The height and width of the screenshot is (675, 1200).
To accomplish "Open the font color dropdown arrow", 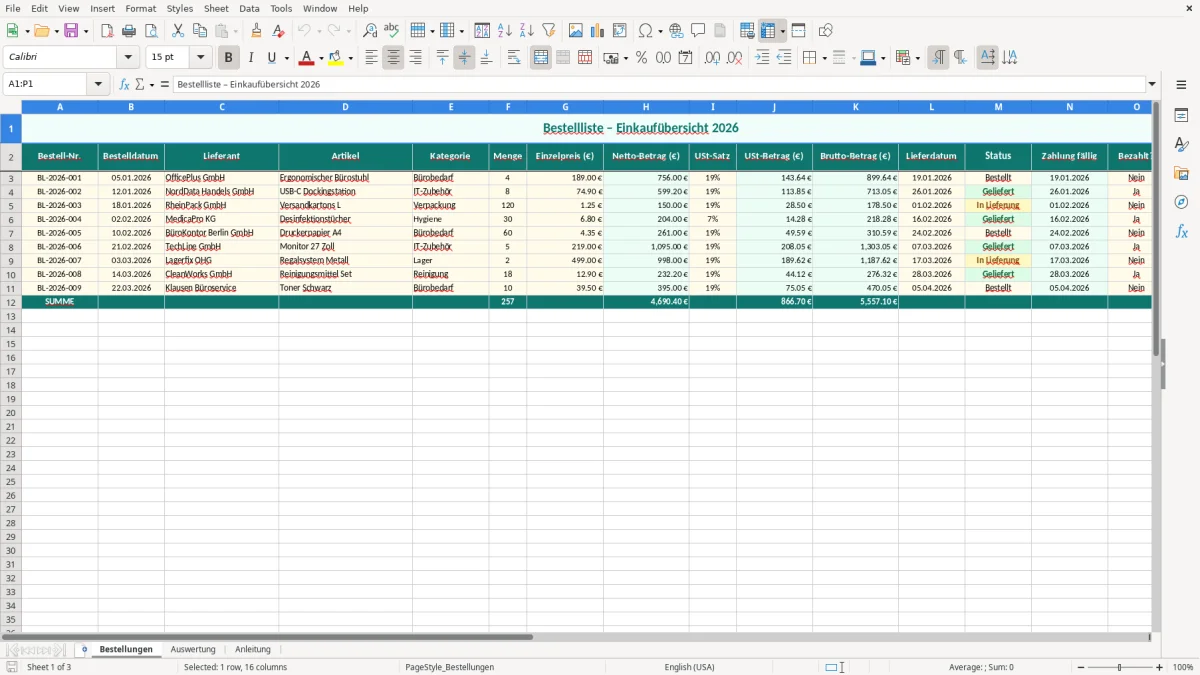I will pos(321,58).
